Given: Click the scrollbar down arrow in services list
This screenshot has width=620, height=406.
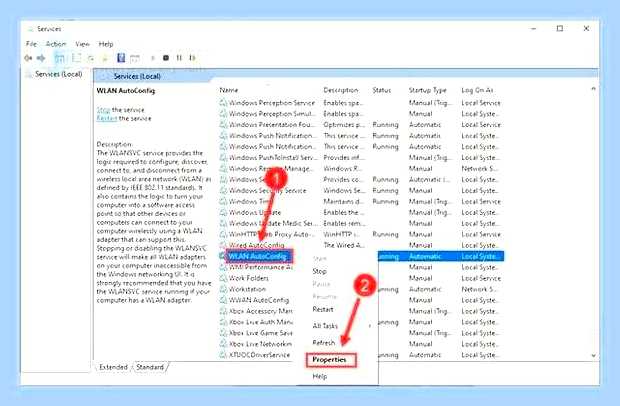Looking at the screenshot, I should (x=593, y=355).
